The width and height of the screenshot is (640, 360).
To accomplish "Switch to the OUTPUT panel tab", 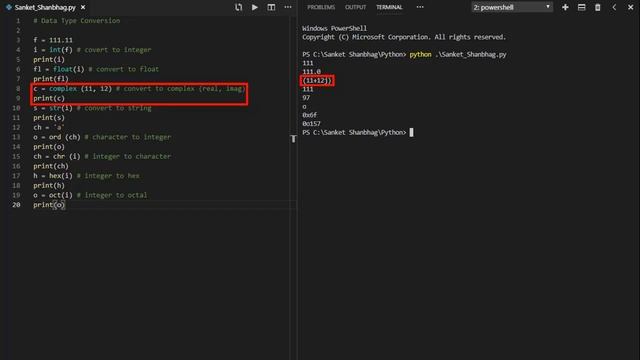I will point(355,7).
